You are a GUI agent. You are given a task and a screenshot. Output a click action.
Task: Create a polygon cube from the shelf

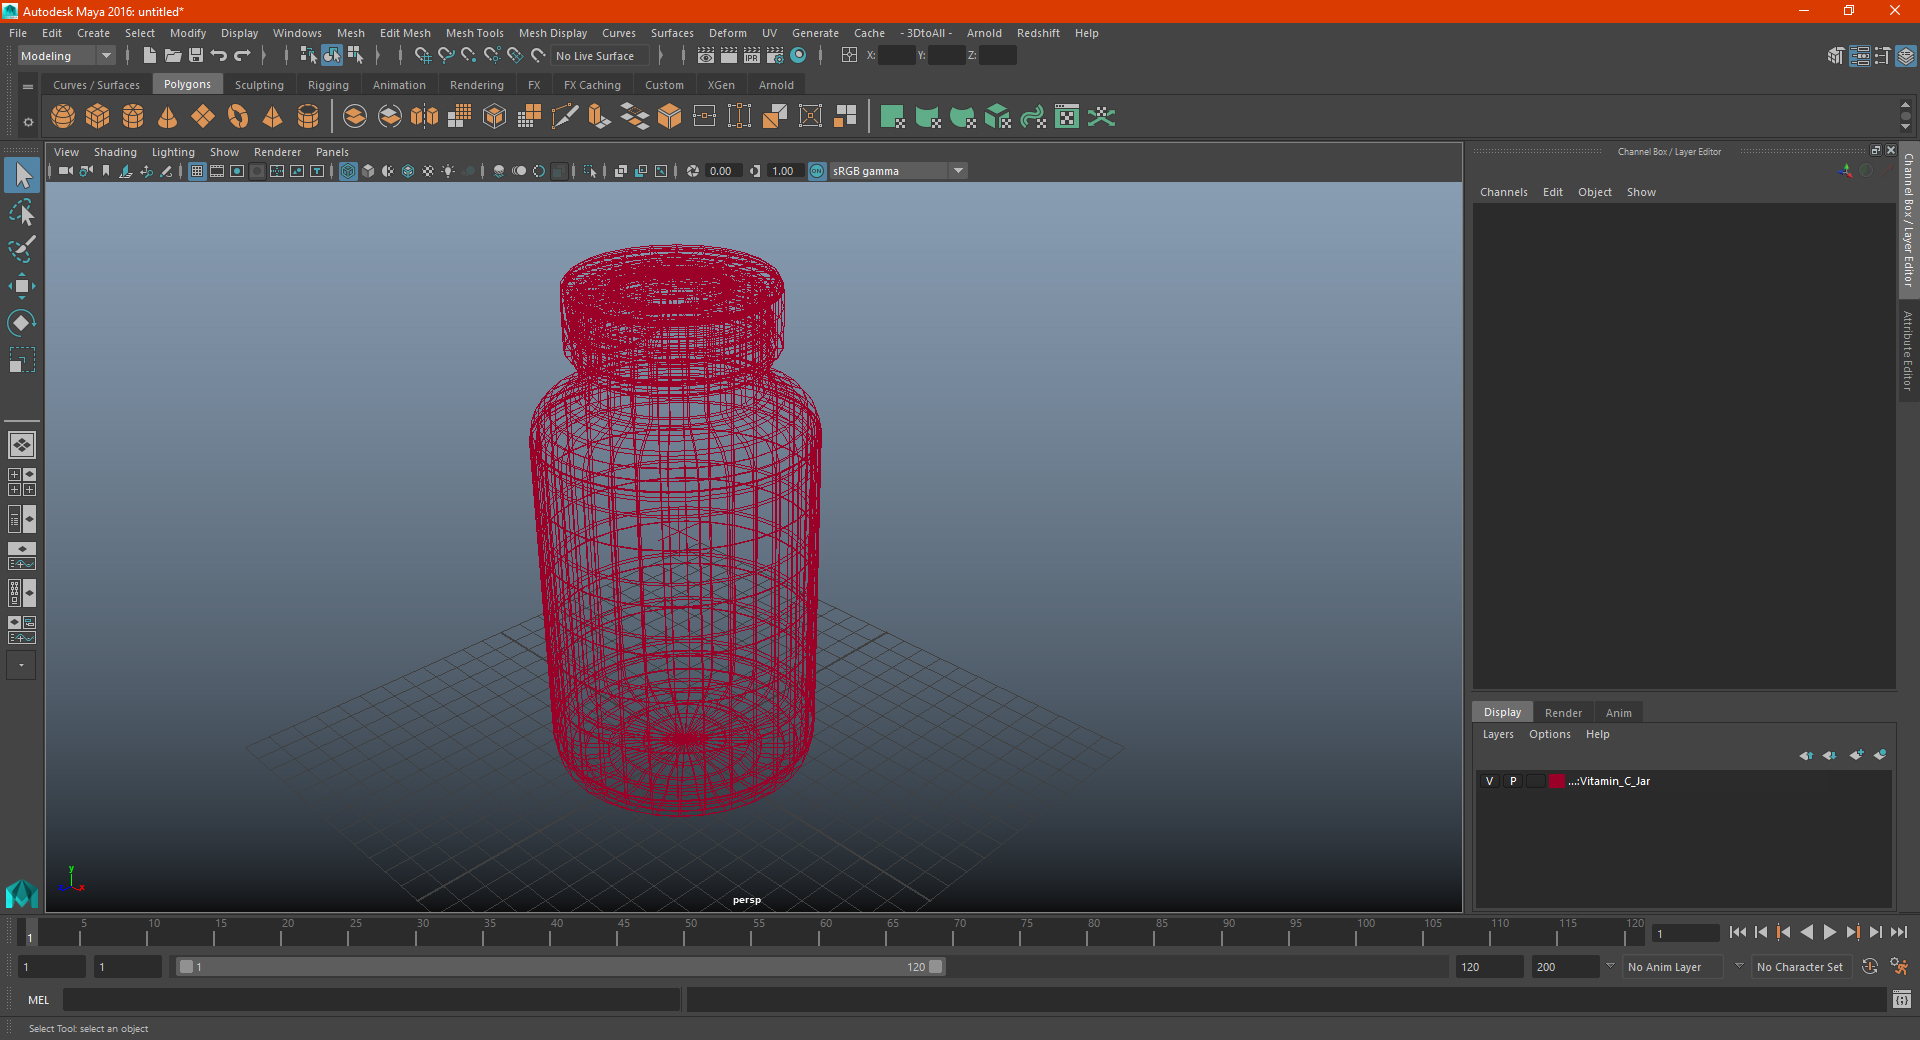click(x=98, y=117)
